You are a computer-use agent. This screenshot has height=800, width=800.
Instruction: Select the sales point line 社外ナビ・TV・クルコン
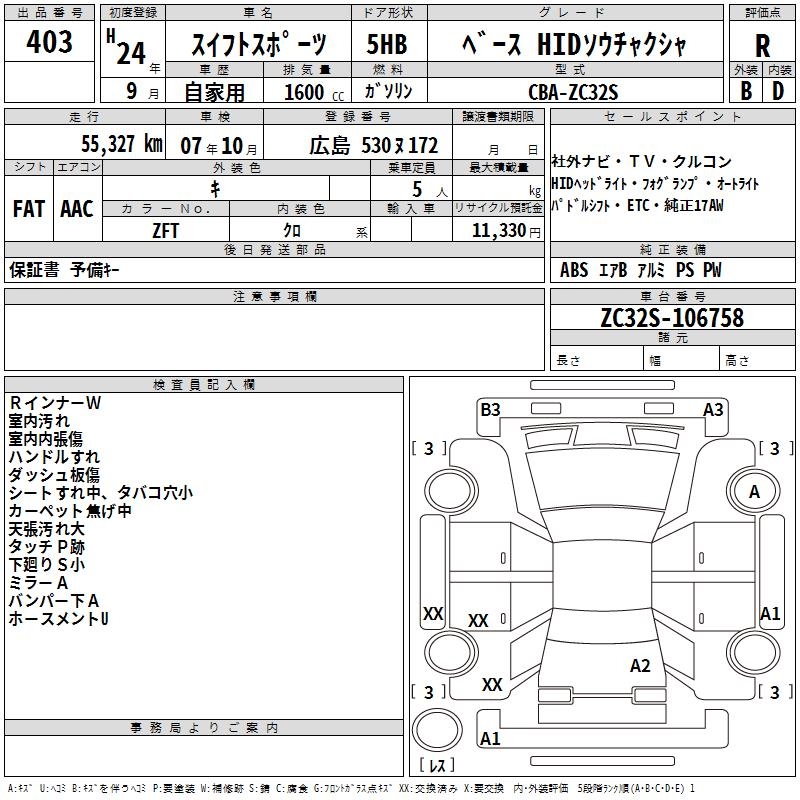pyautogui.click(x=641, y=162)
